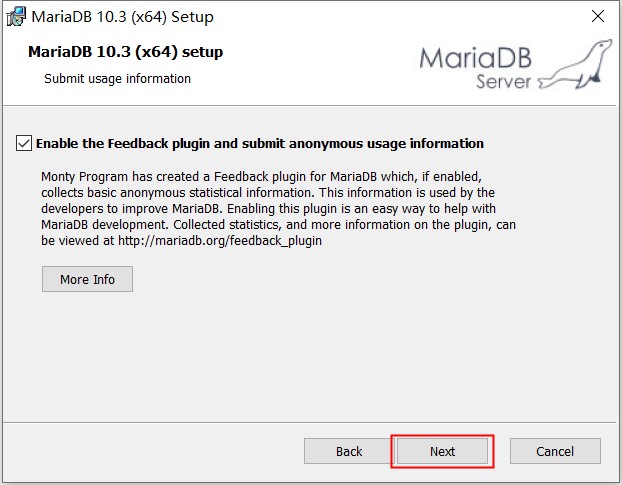Uncheck the Enable Feedback plugin checkbox

click(x=24, y=143)
